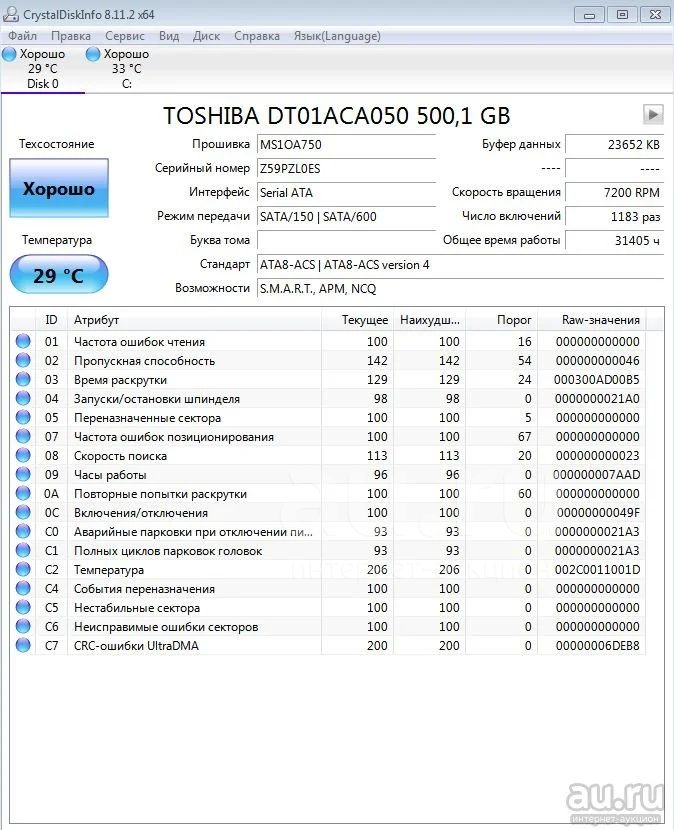Open the Диск menu
674x830 pixels.
click(x=206, y=36)
